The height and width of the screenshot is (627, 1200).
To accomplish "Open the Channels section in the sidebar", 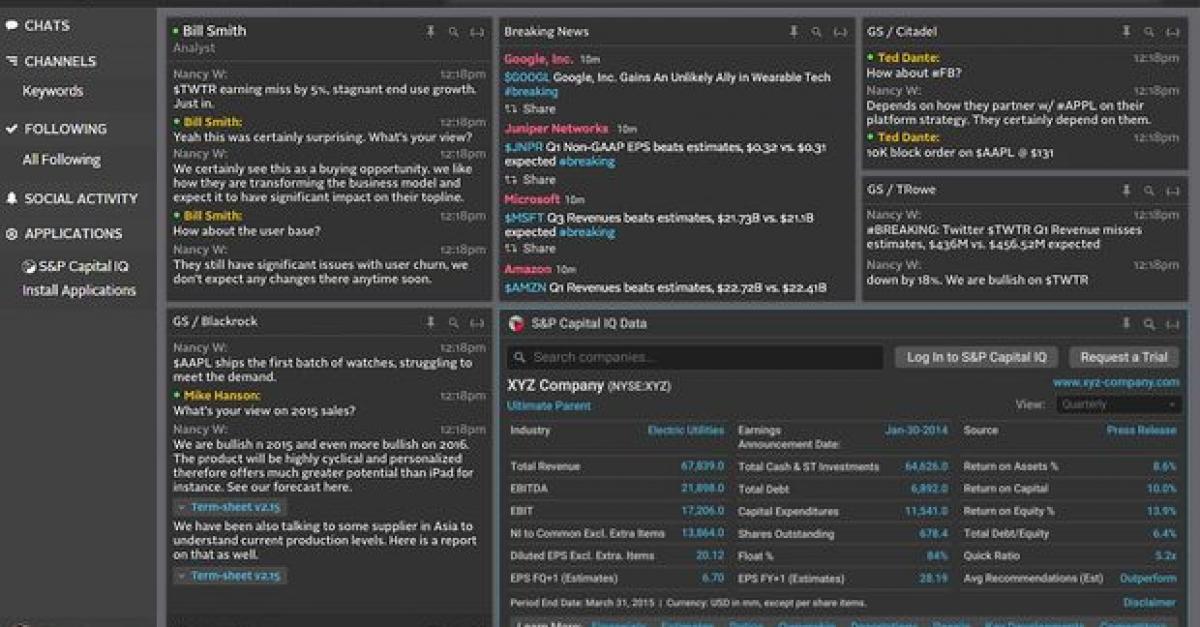I will [x=60, y=61].
